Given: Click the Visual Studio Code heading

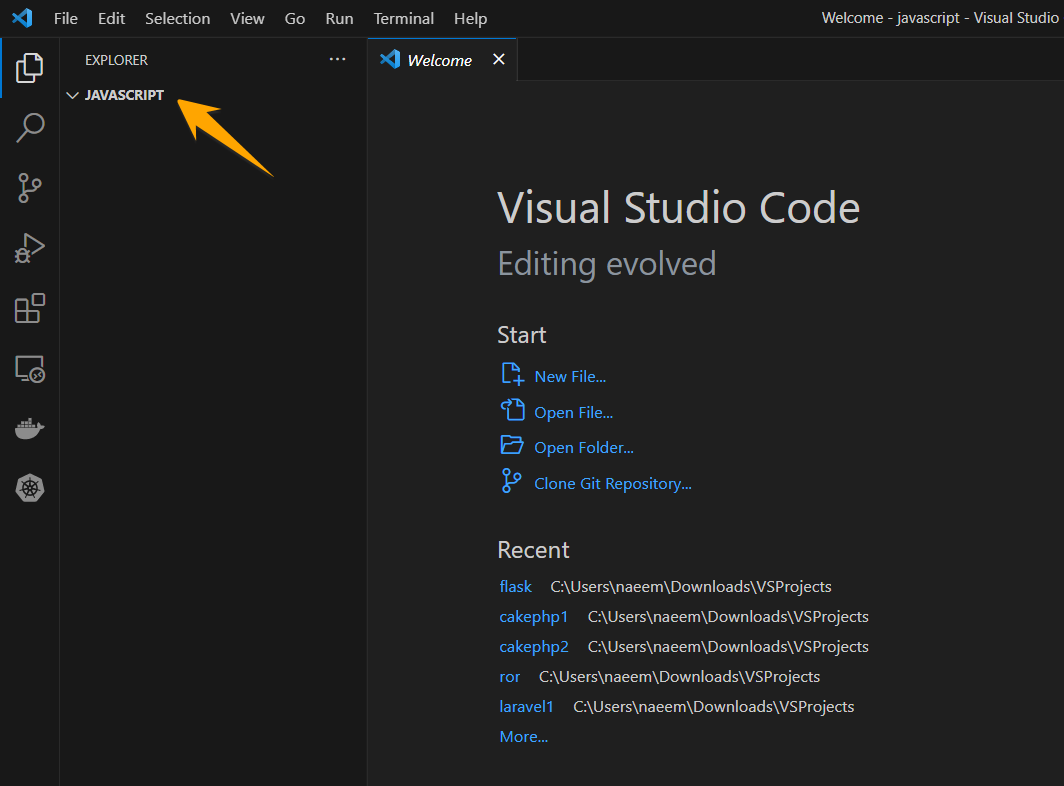Looking at the screenshot, I should [x=679, y=207].
